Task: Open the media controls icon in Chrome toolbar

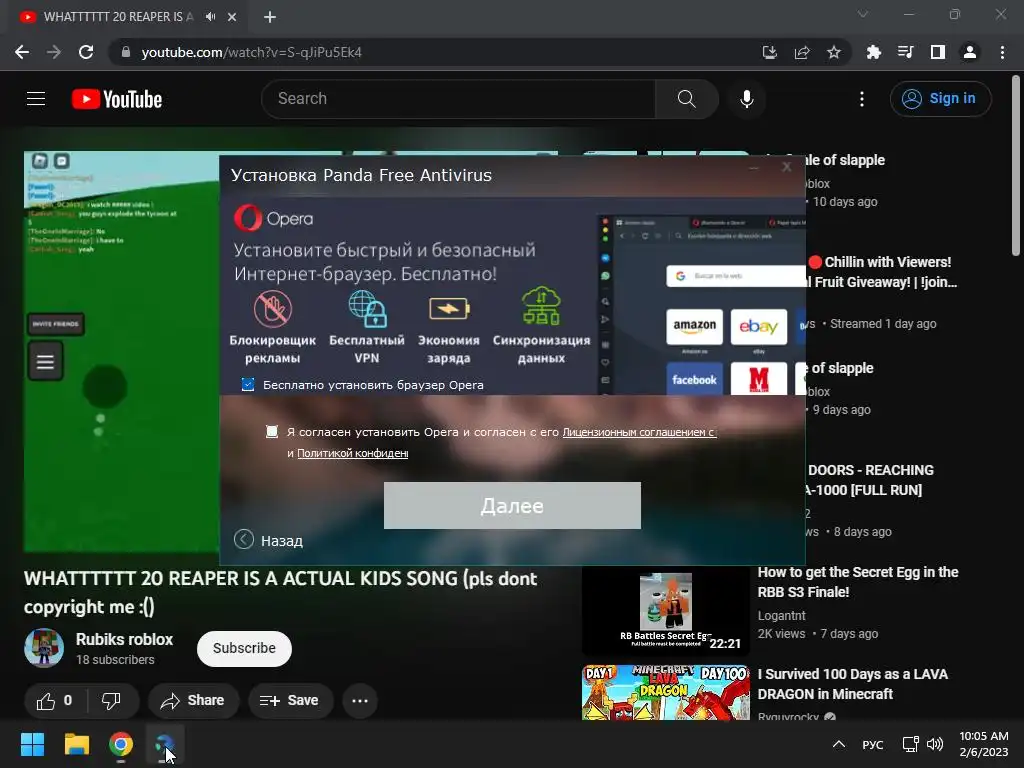Action: pyautogui.click(x=905, y=52)
